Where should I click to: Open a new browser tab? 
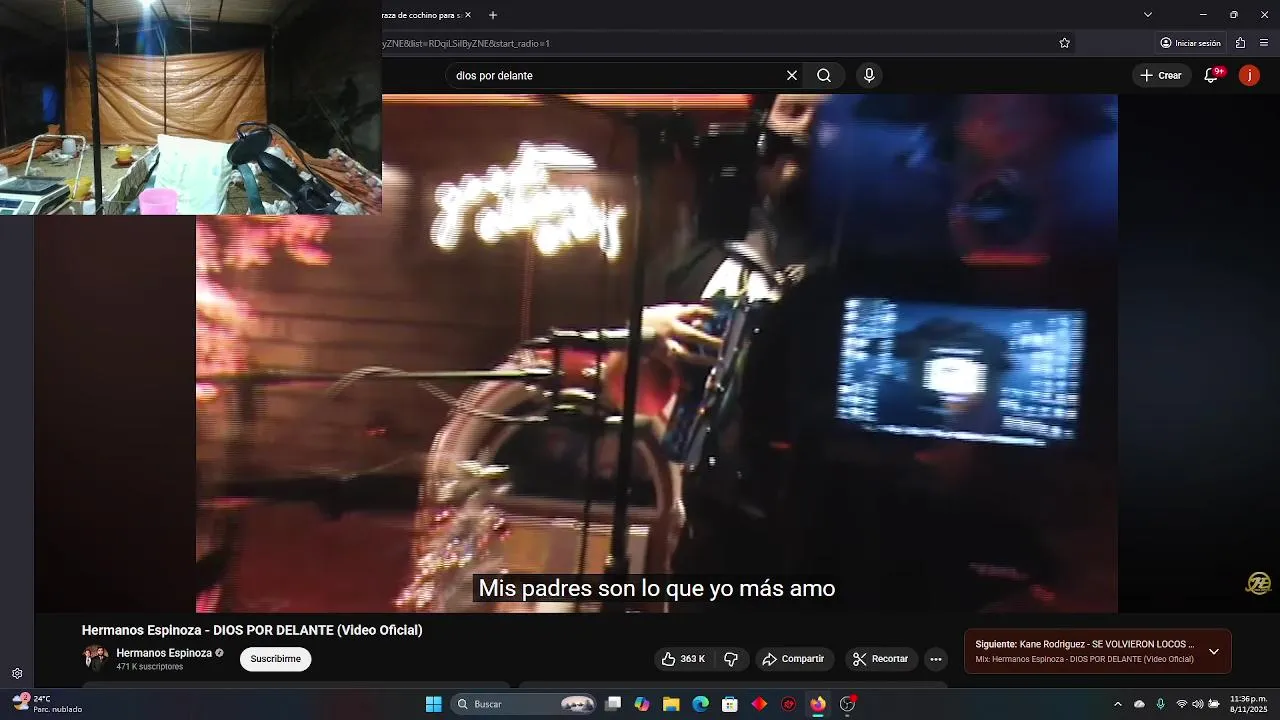click(493, 15)
